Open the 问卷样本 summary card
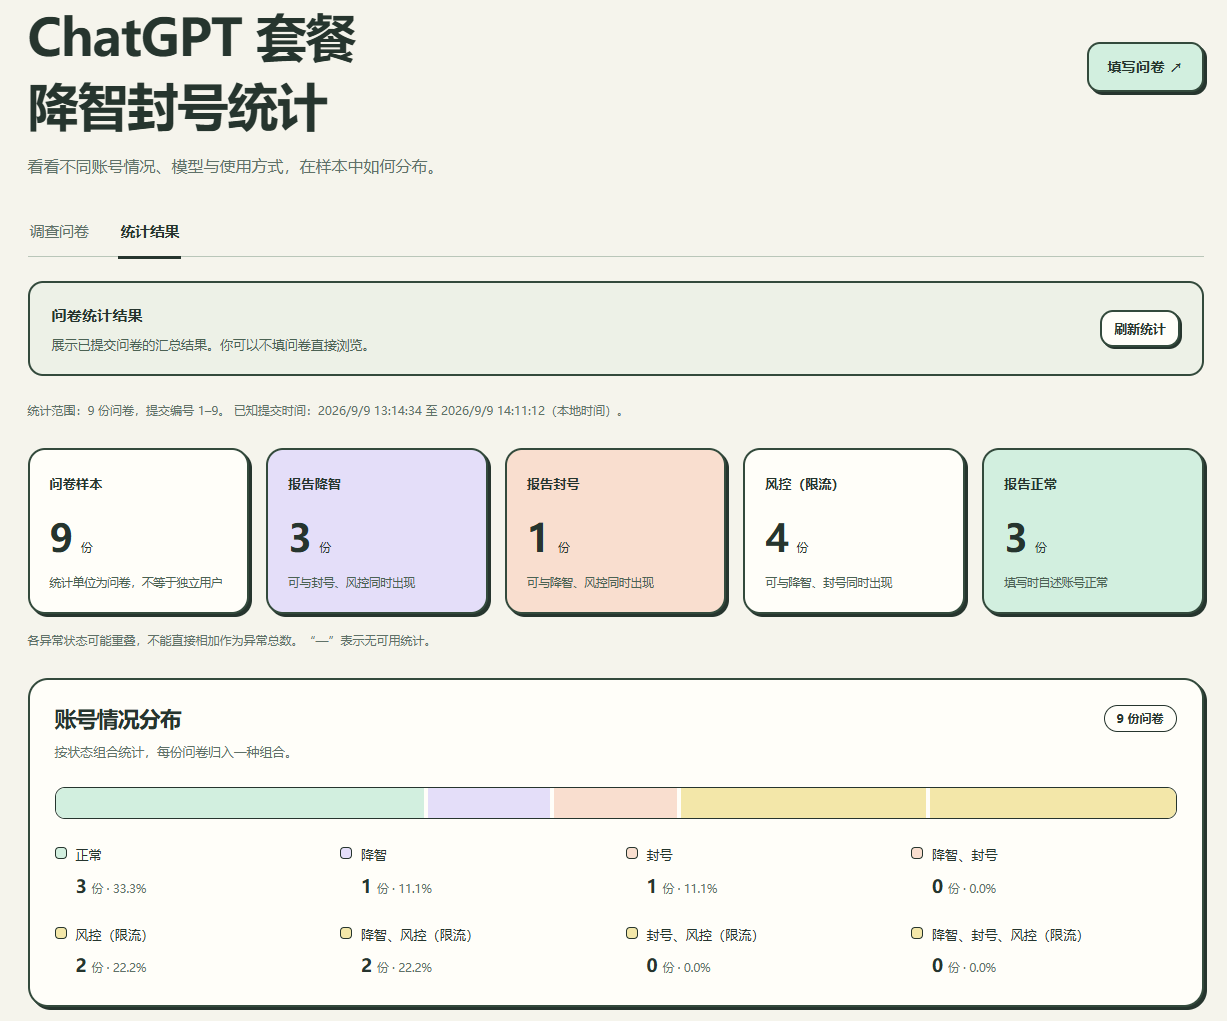The width and height of the screenshot is (1227, 1021). (x=138, y=530)
